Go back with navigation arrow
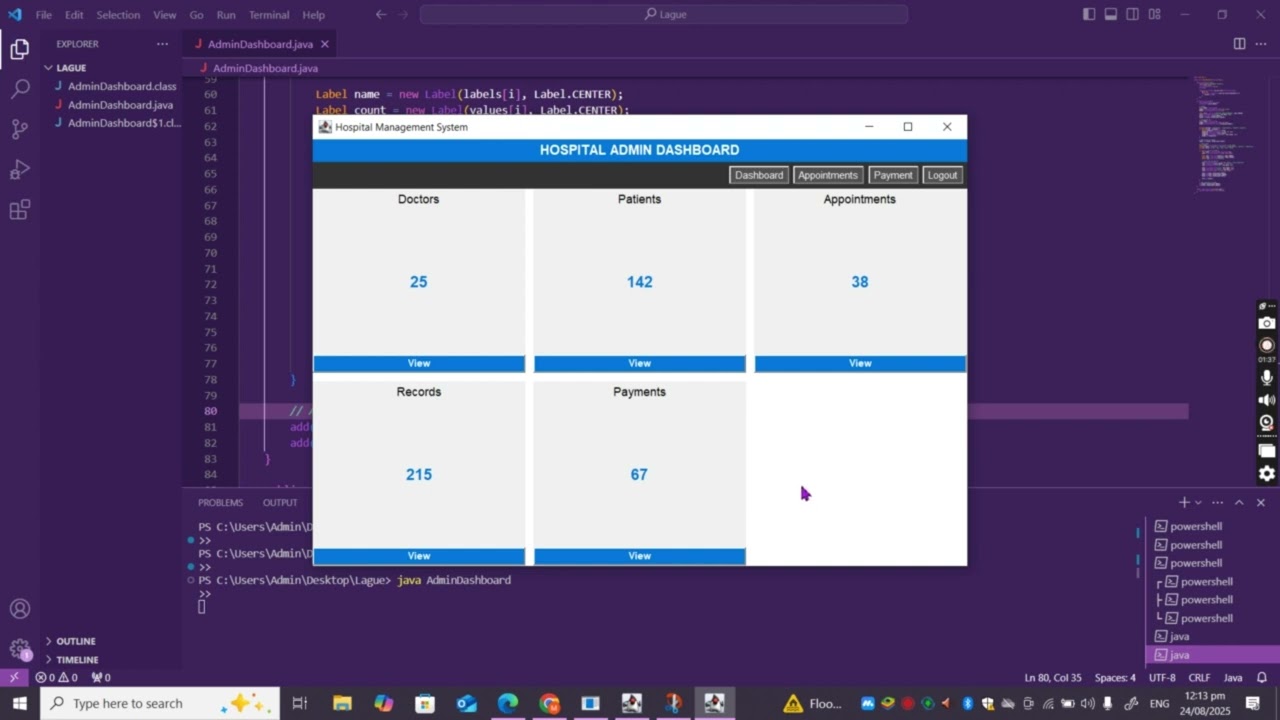The height and width of the screenshot is (720, 1280). pos(380,15)
